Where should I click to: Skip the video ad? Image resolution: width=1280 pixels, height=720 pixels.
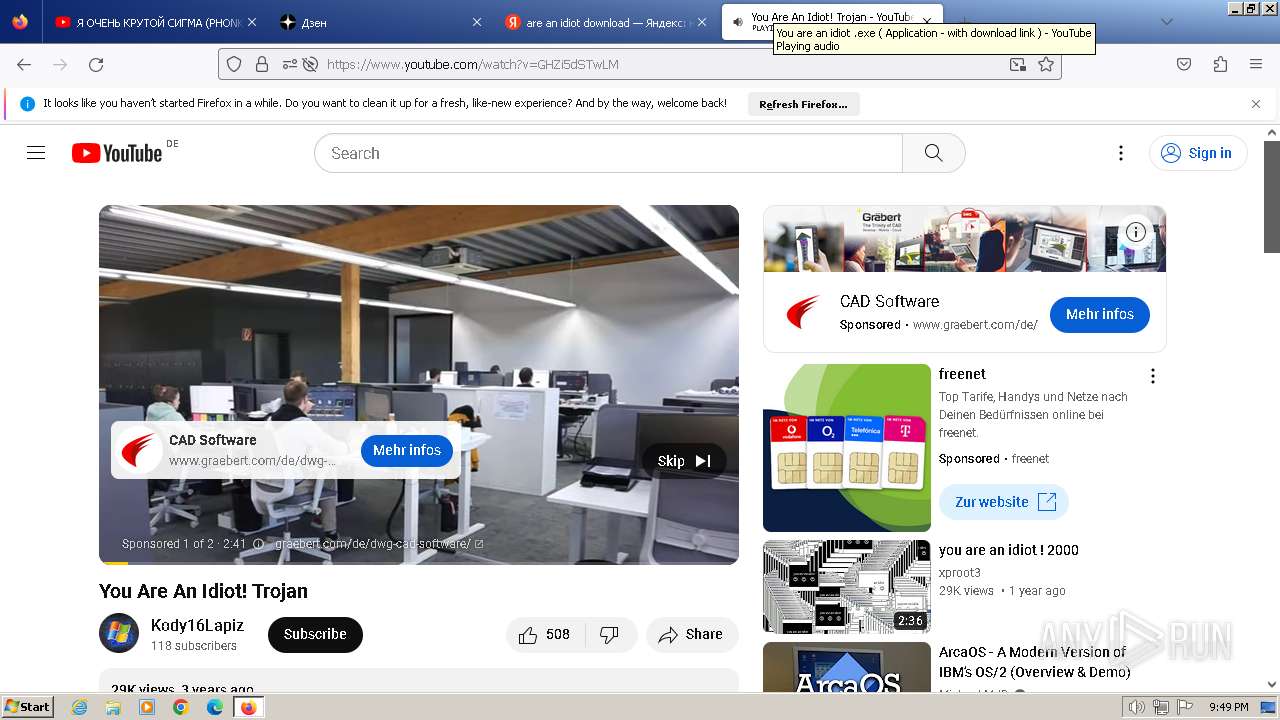click(684, 461)
